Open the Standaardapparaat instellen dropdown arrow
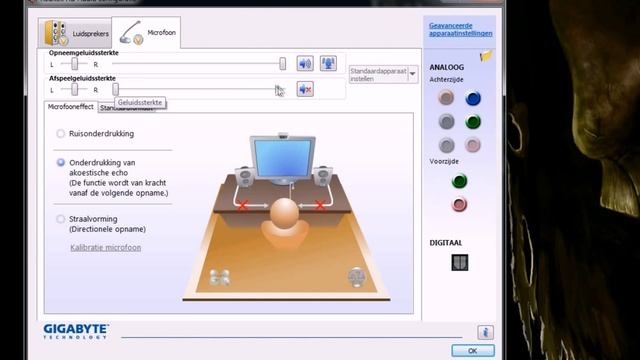 tap(412, 74)
